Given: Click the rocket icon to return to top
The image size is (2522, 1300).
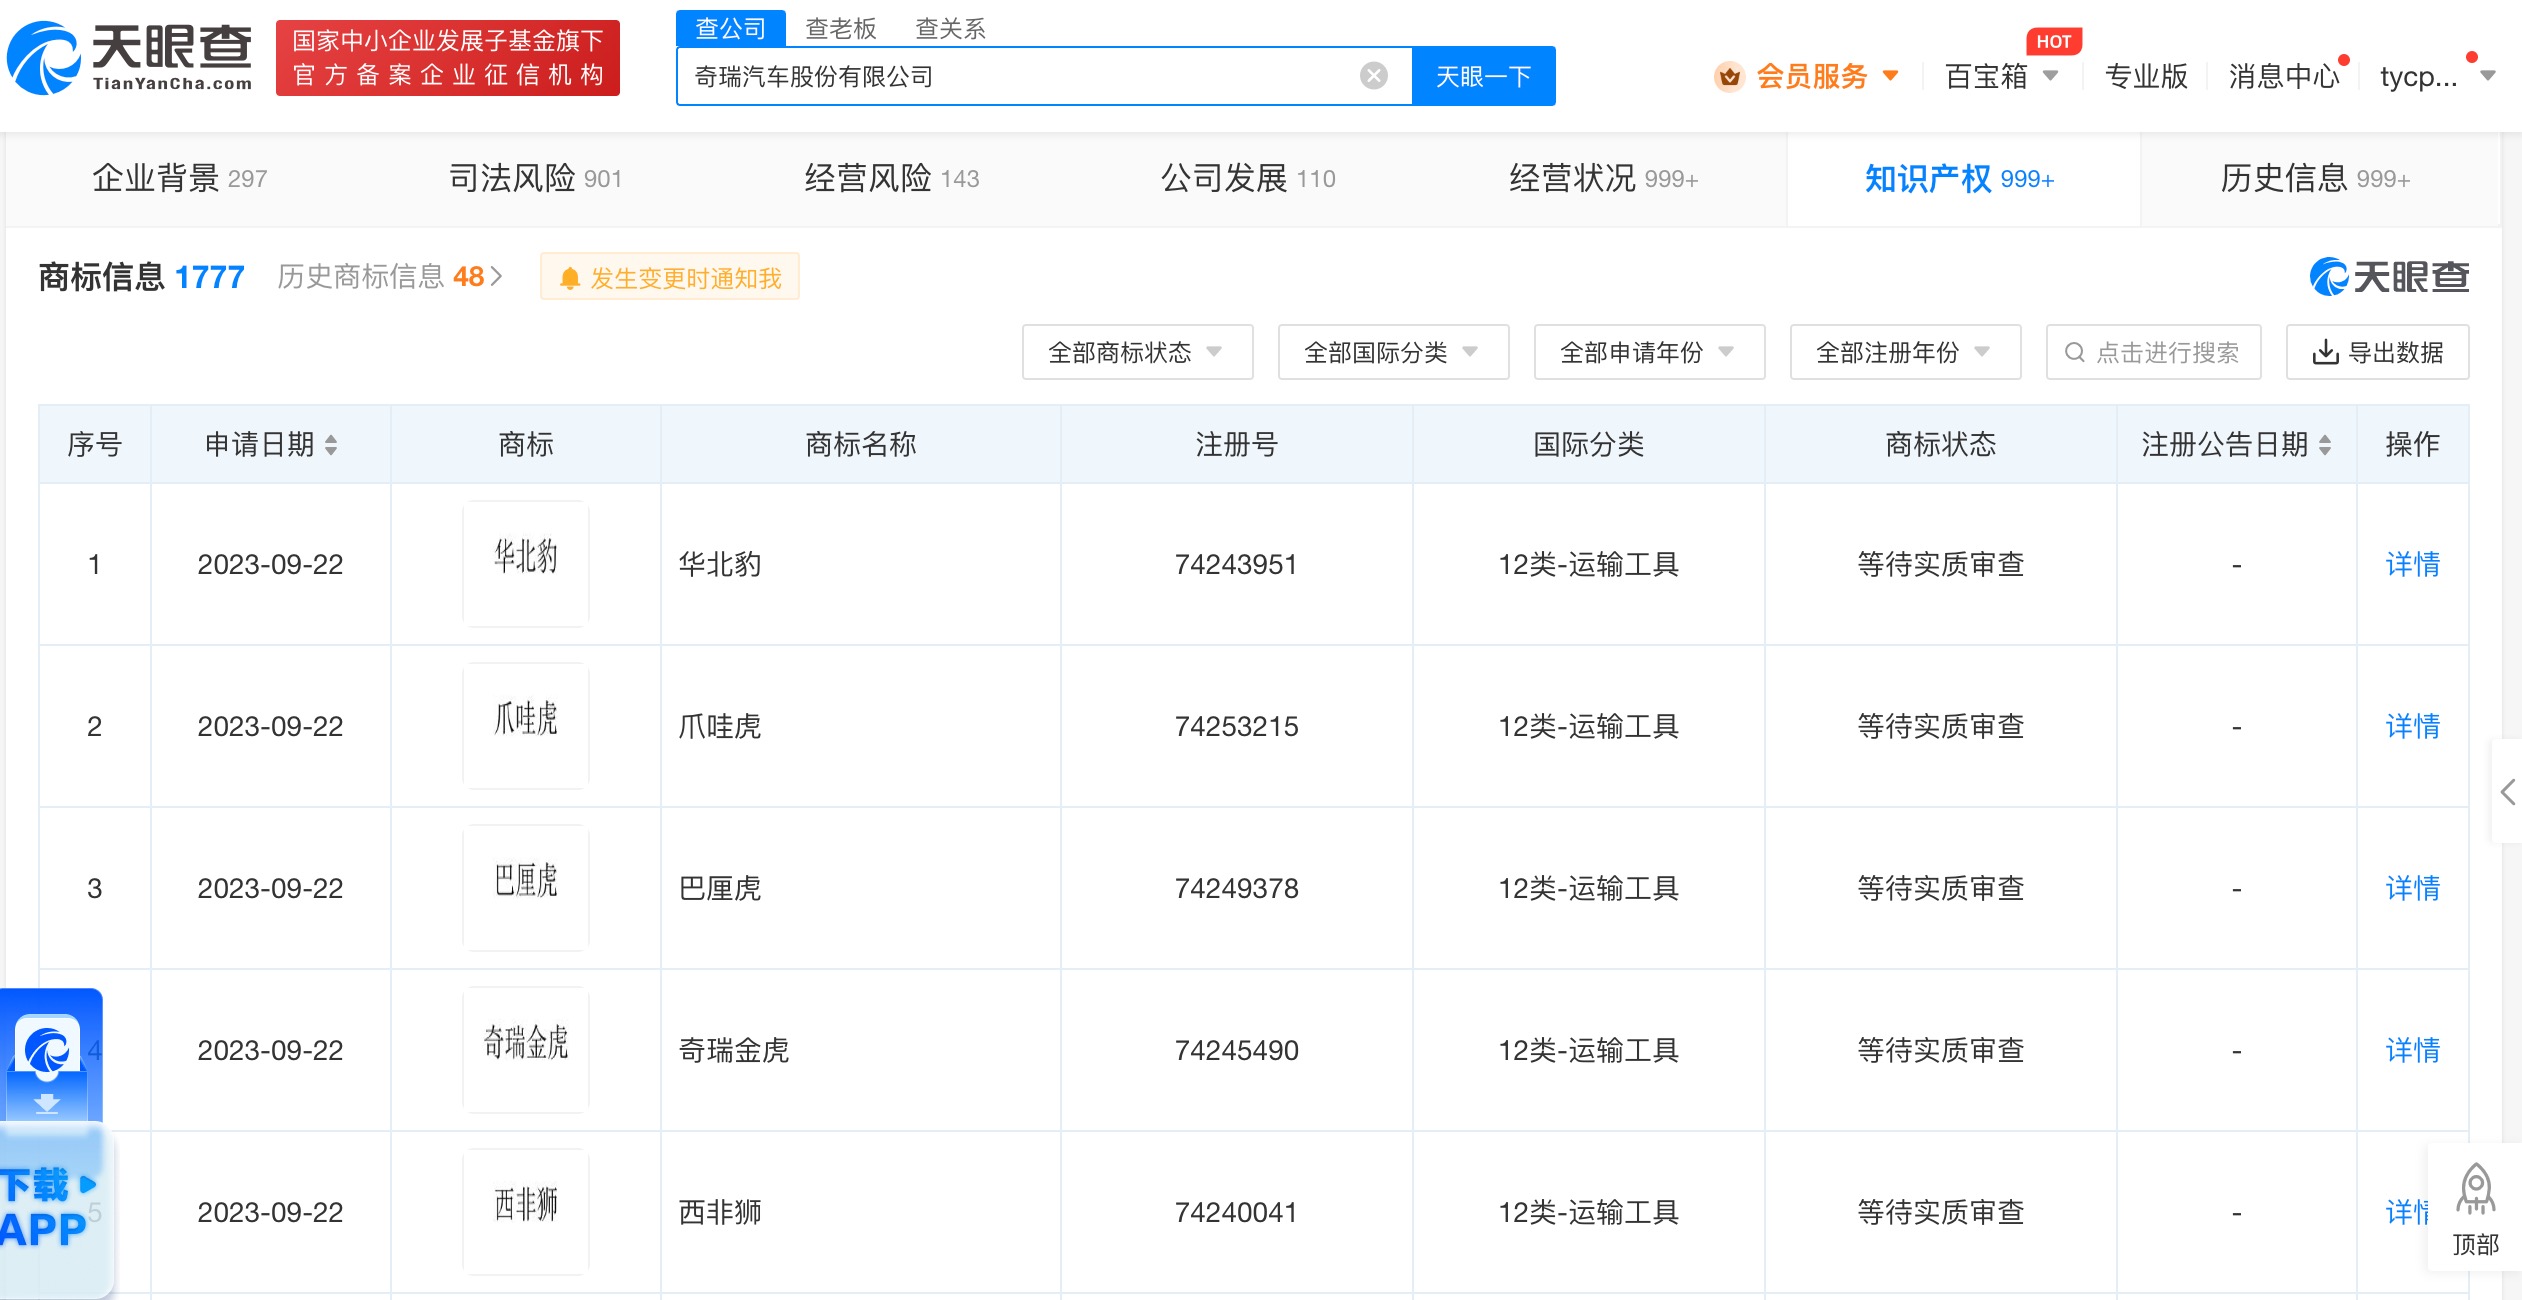Looking at the screenshot, I should pyautogui.click(x=2476, y=1189).
